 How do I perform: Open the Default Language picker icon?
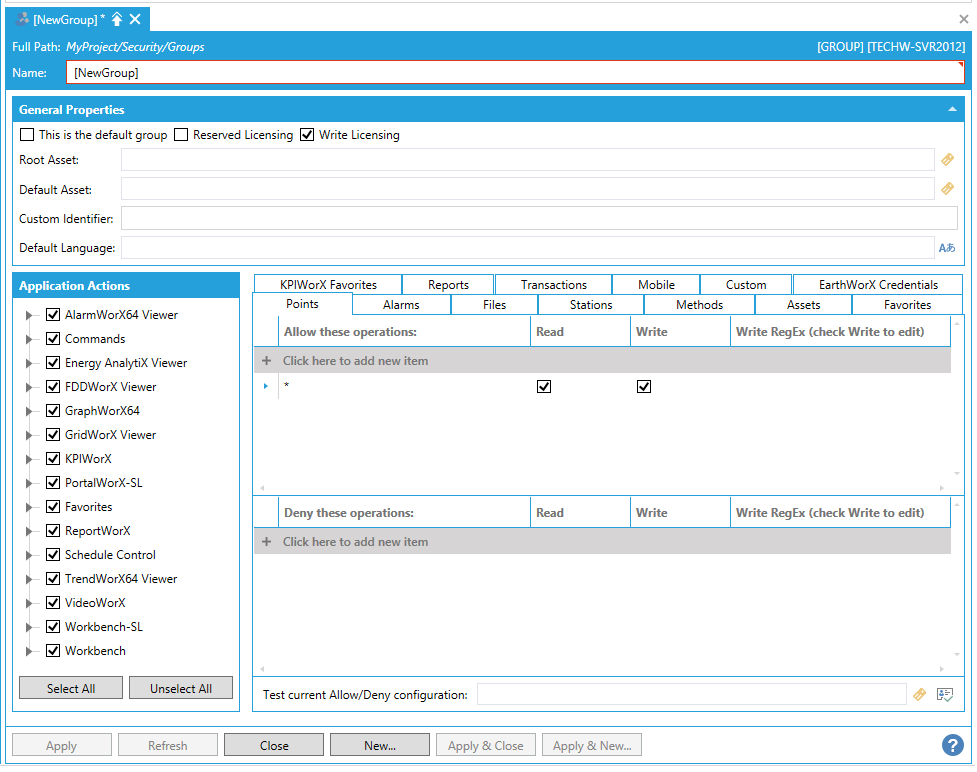[x=946, y=248]
